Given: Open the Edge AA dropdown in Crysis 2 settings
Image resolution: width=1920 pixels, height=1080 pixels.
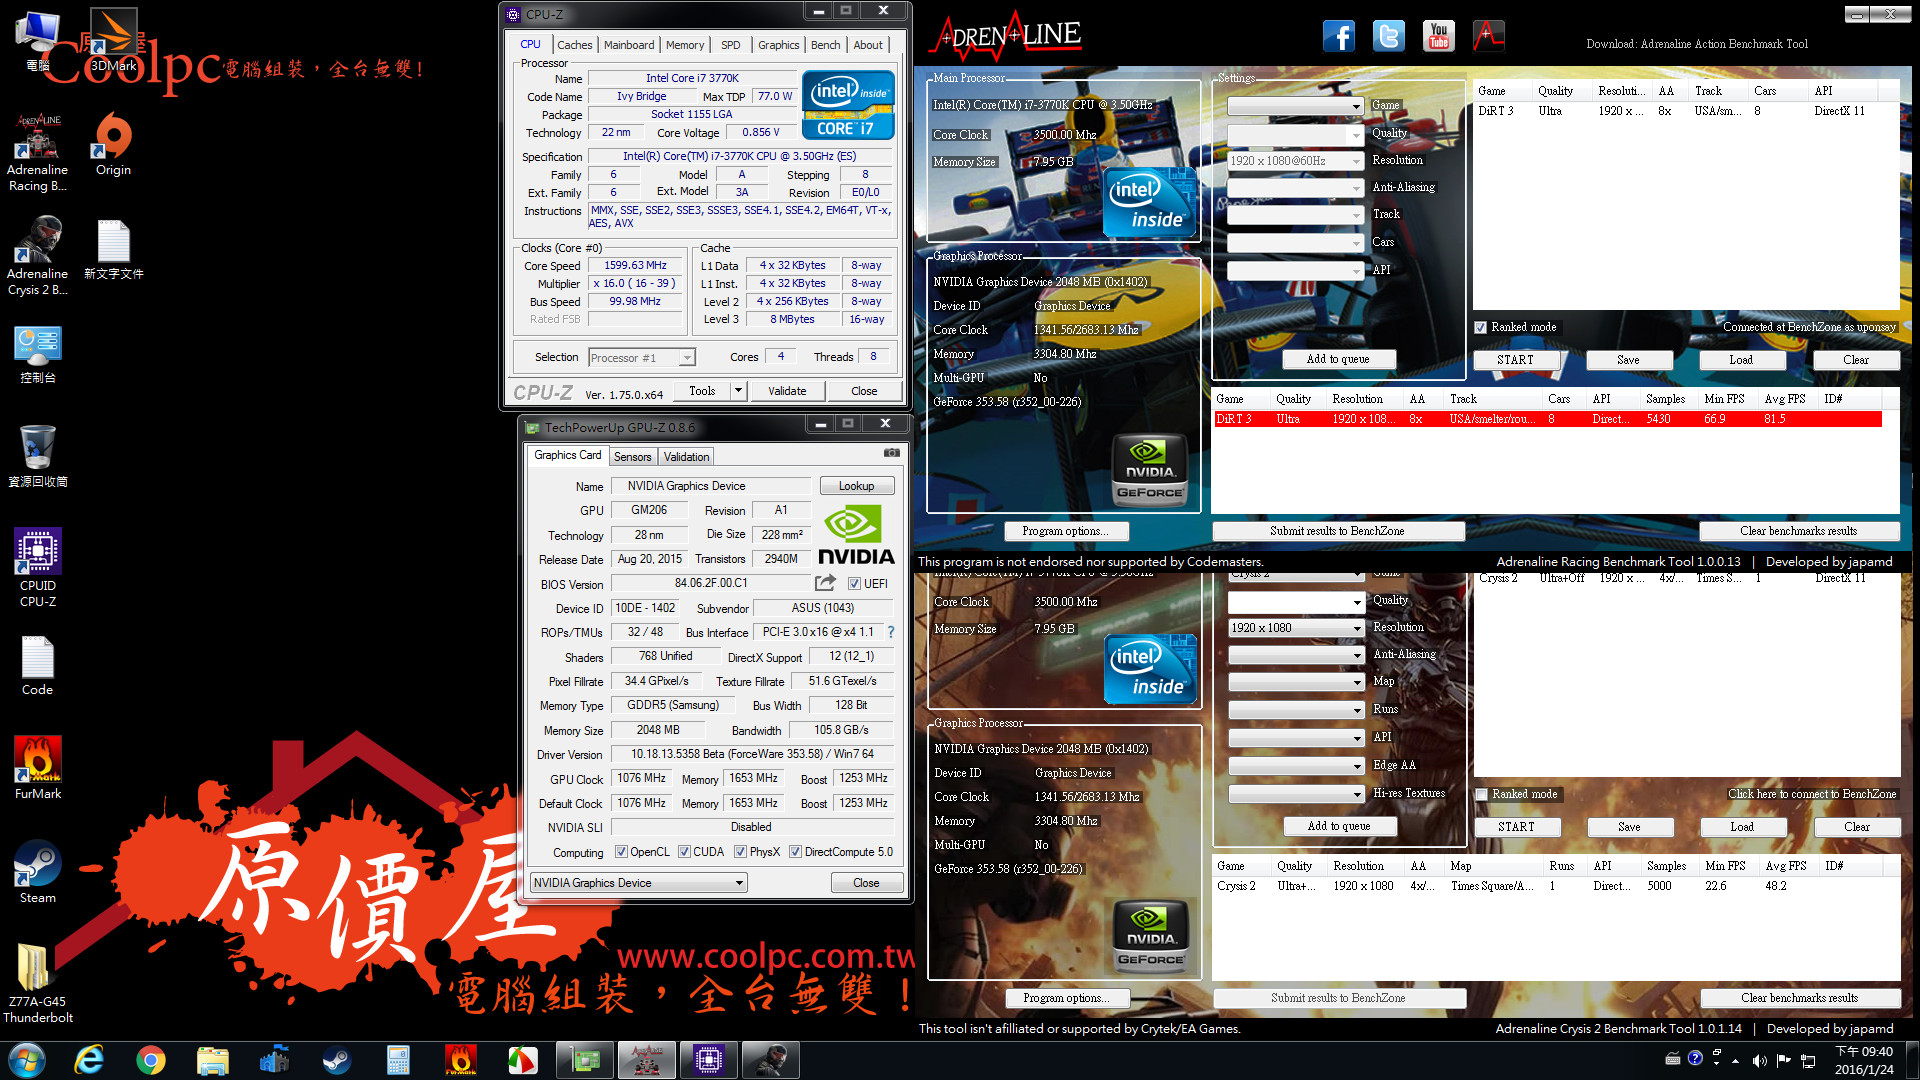Looking at the screenshot, I should [x=1296, y=766].
